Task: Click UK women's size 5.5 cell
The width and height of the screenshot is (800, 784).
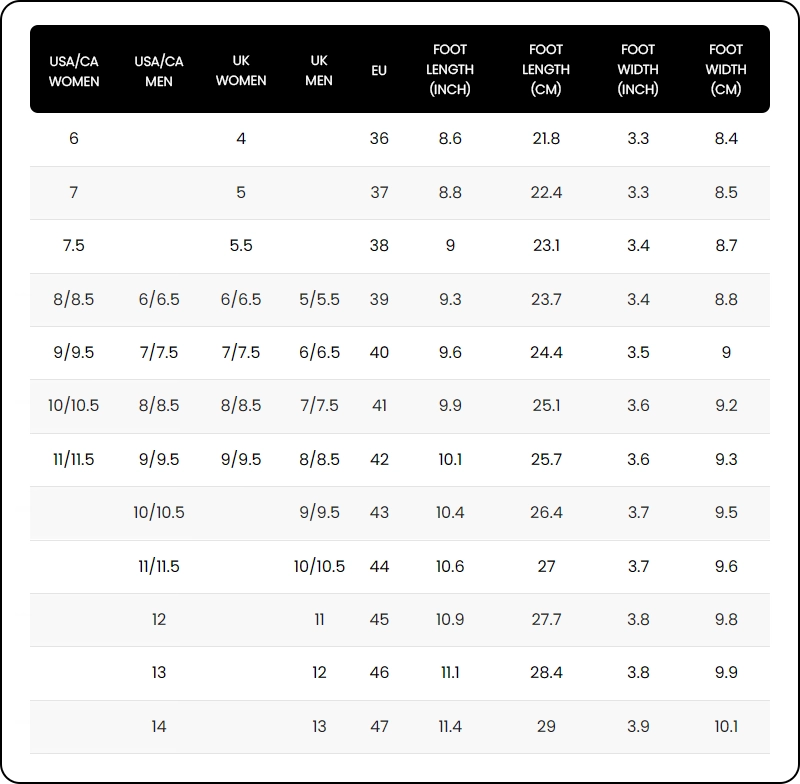Action: 241,246
